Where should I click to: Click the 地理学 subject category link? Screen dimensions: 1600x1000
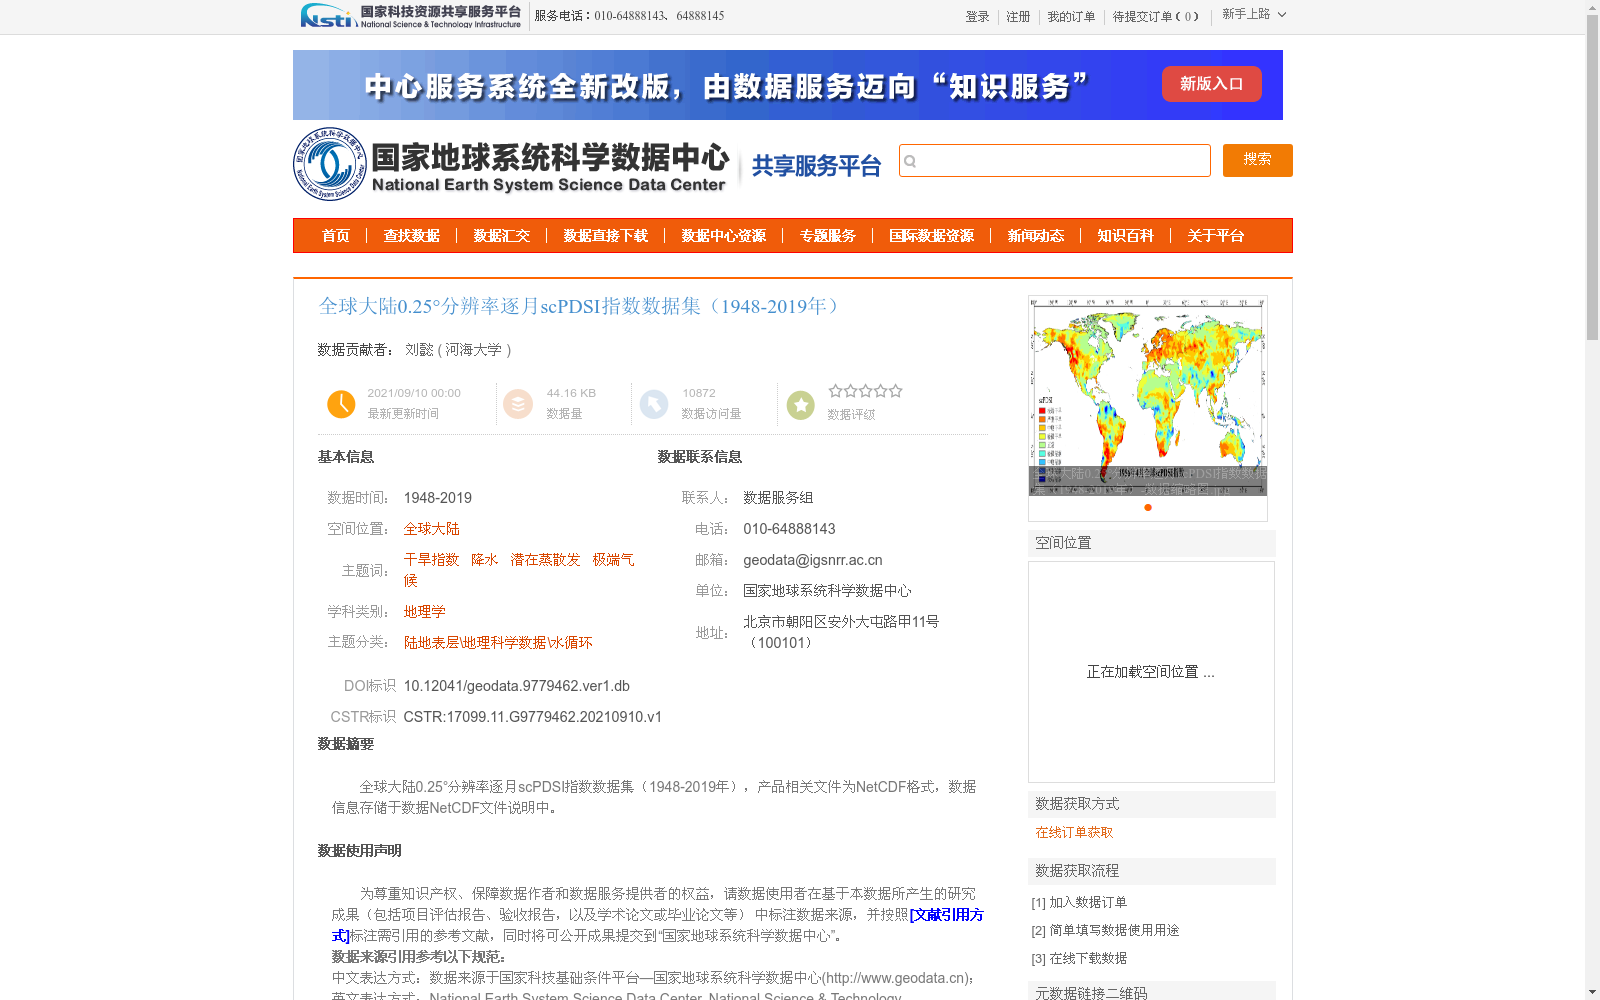tap(425, 612)
